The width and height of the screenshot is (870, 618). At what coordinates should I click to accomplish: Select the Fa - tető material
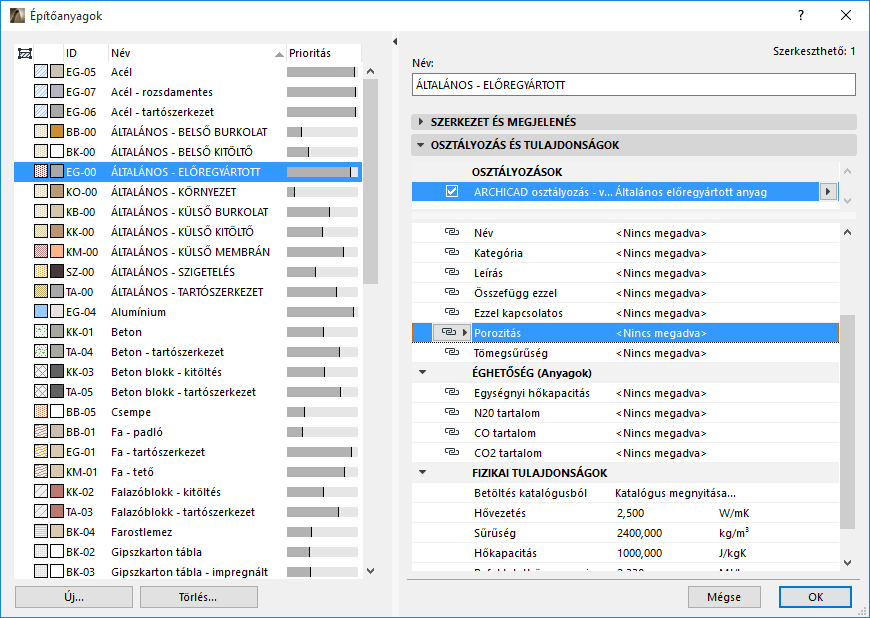click(188, 472)
